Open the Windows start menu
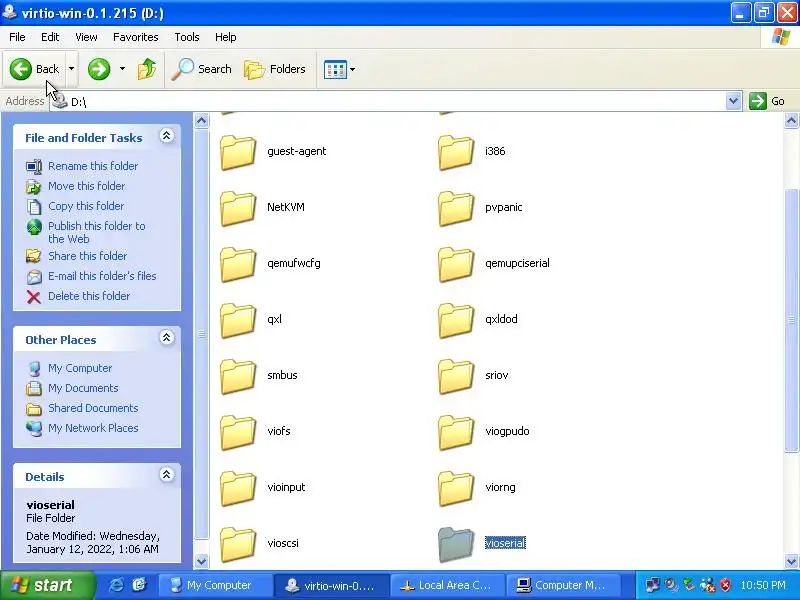The height and width of the screenshot is (600, 800). (47, 585)
